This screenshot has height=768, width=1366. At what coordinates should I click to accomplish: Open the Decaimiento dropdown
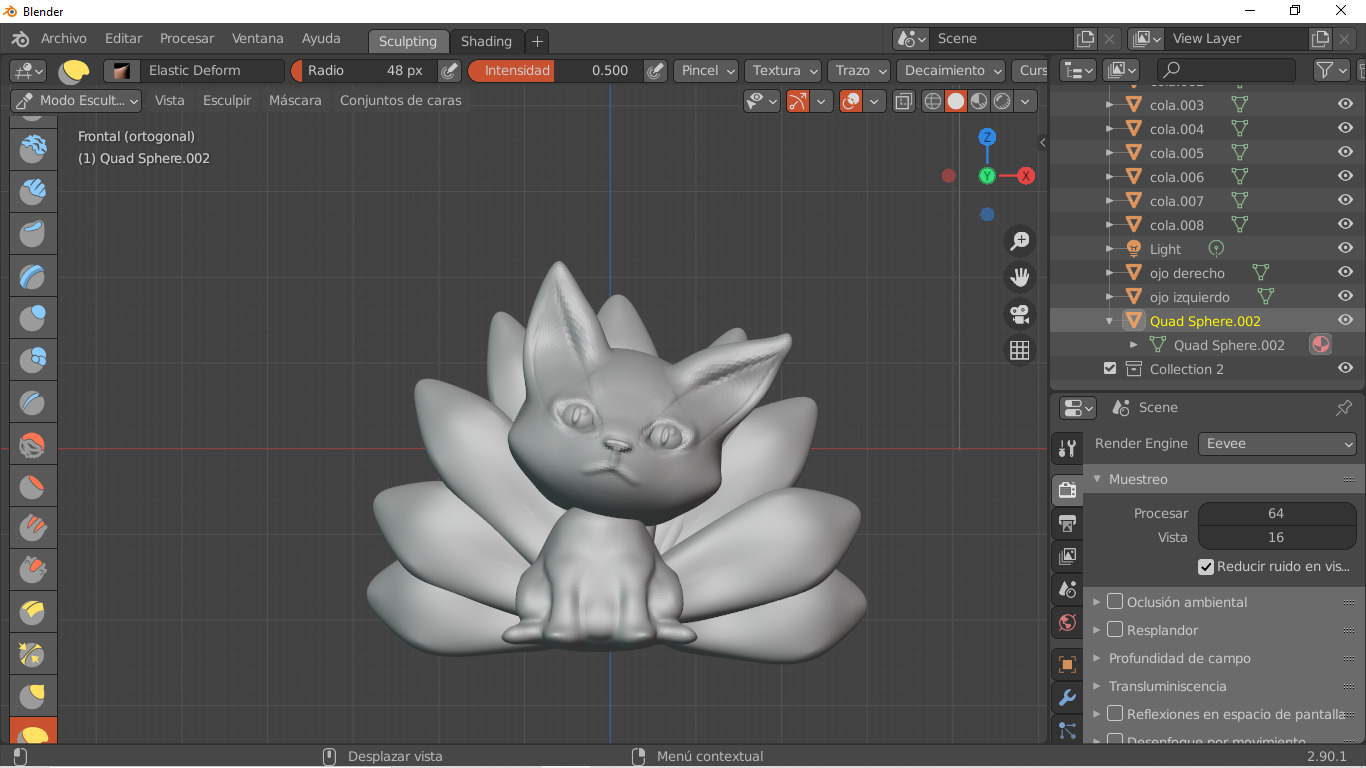(951, 71)
